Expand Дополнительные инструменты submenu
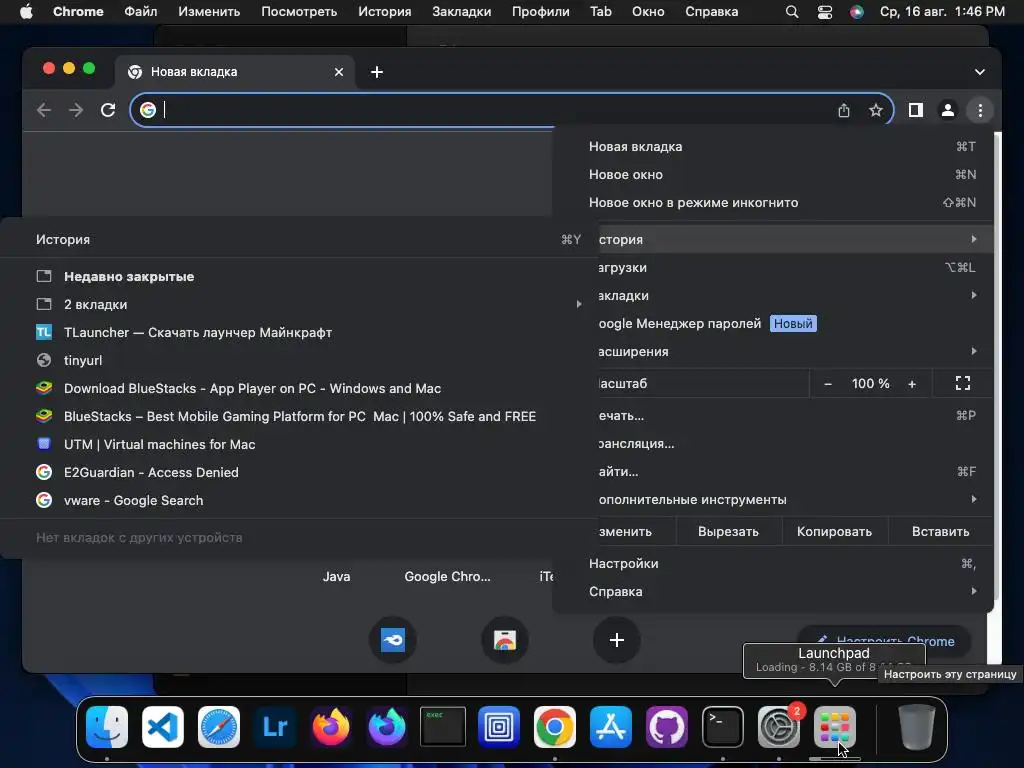This screenshot has height=768, width=1024. 795,500
